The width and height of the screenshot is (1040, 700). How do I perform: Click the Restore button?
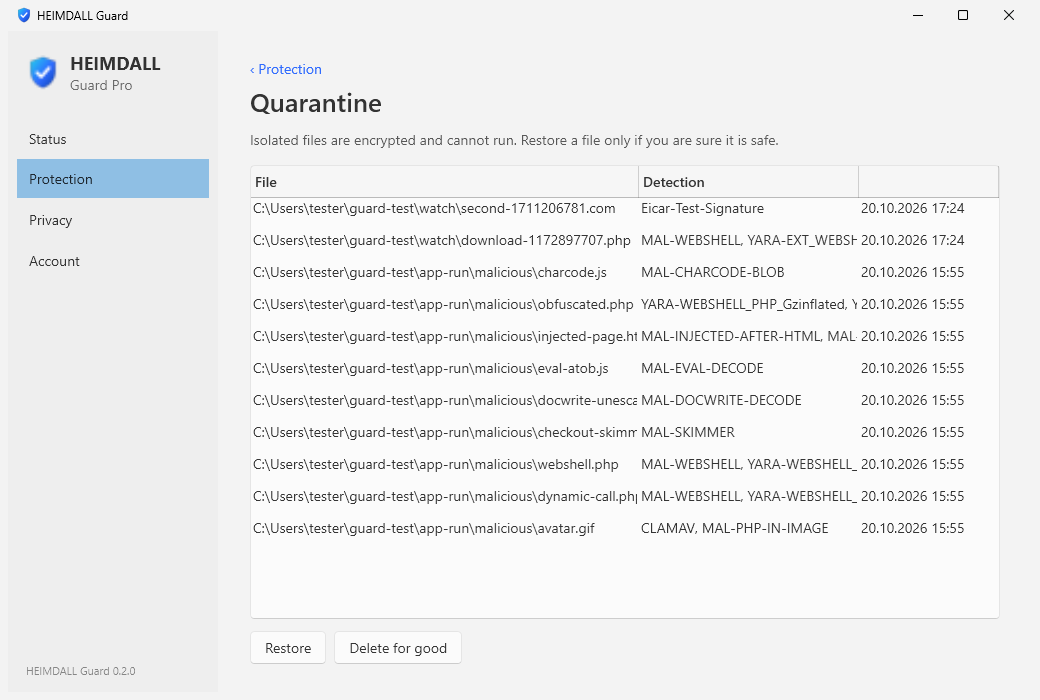(x=288, y=648)
